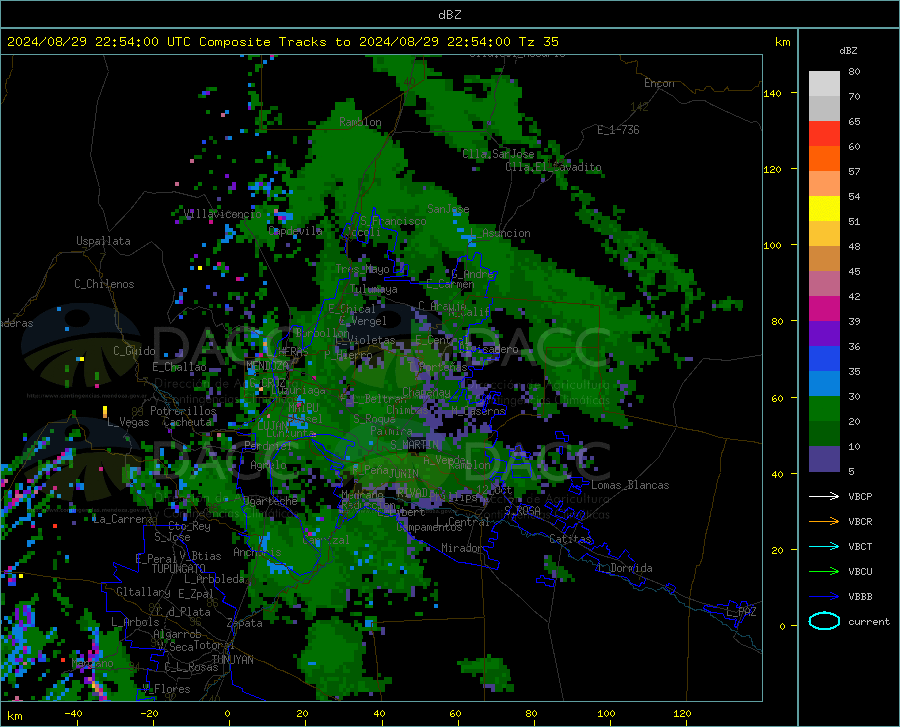Viewport: 900px width, 727px height.
Task: Click the Clla.El_Savadito map label
Action: coord(553,167)
